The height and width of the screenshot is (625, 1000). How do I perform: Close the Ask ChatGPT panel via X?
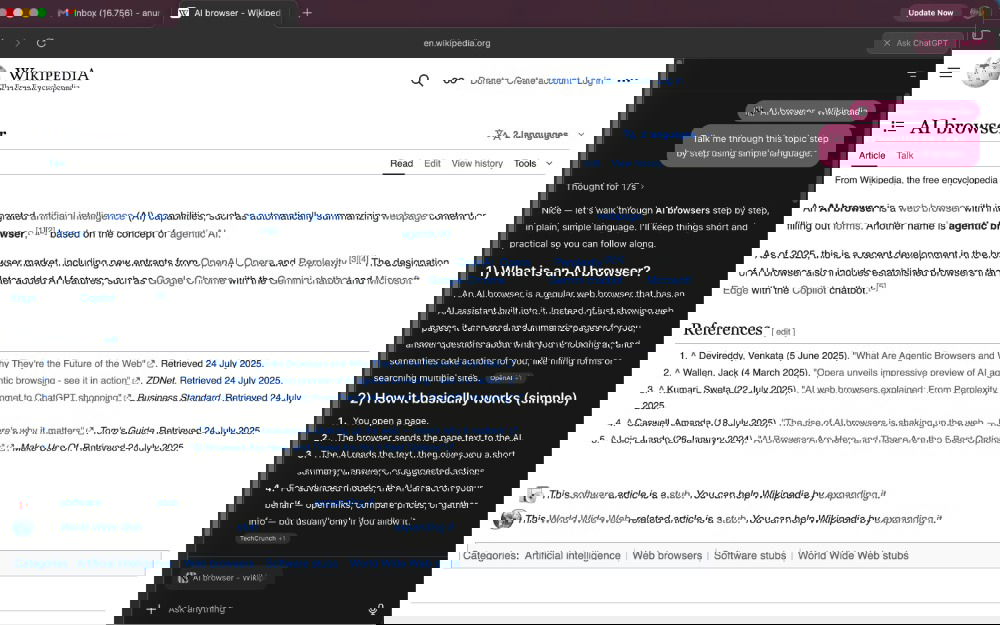887,43
